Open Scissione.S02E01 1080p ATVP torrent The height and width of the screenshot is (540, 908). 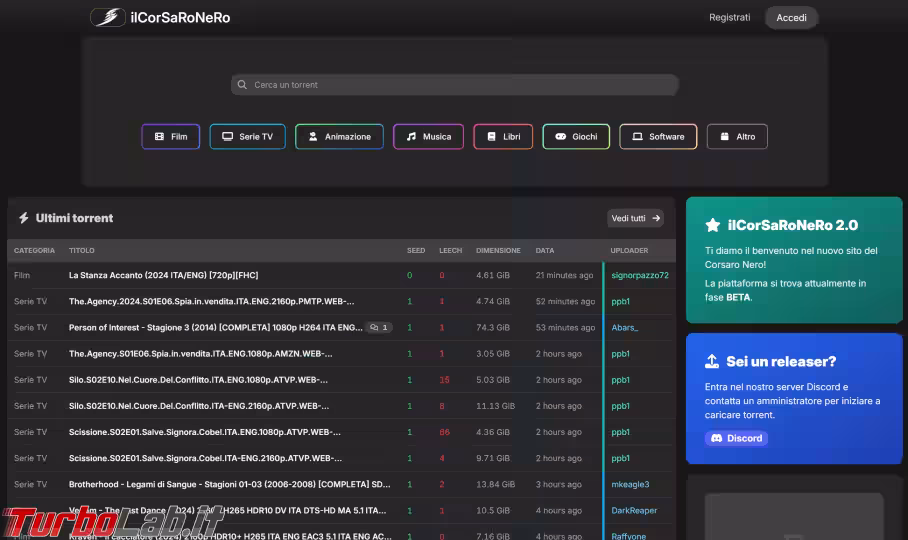click(204, 432)
